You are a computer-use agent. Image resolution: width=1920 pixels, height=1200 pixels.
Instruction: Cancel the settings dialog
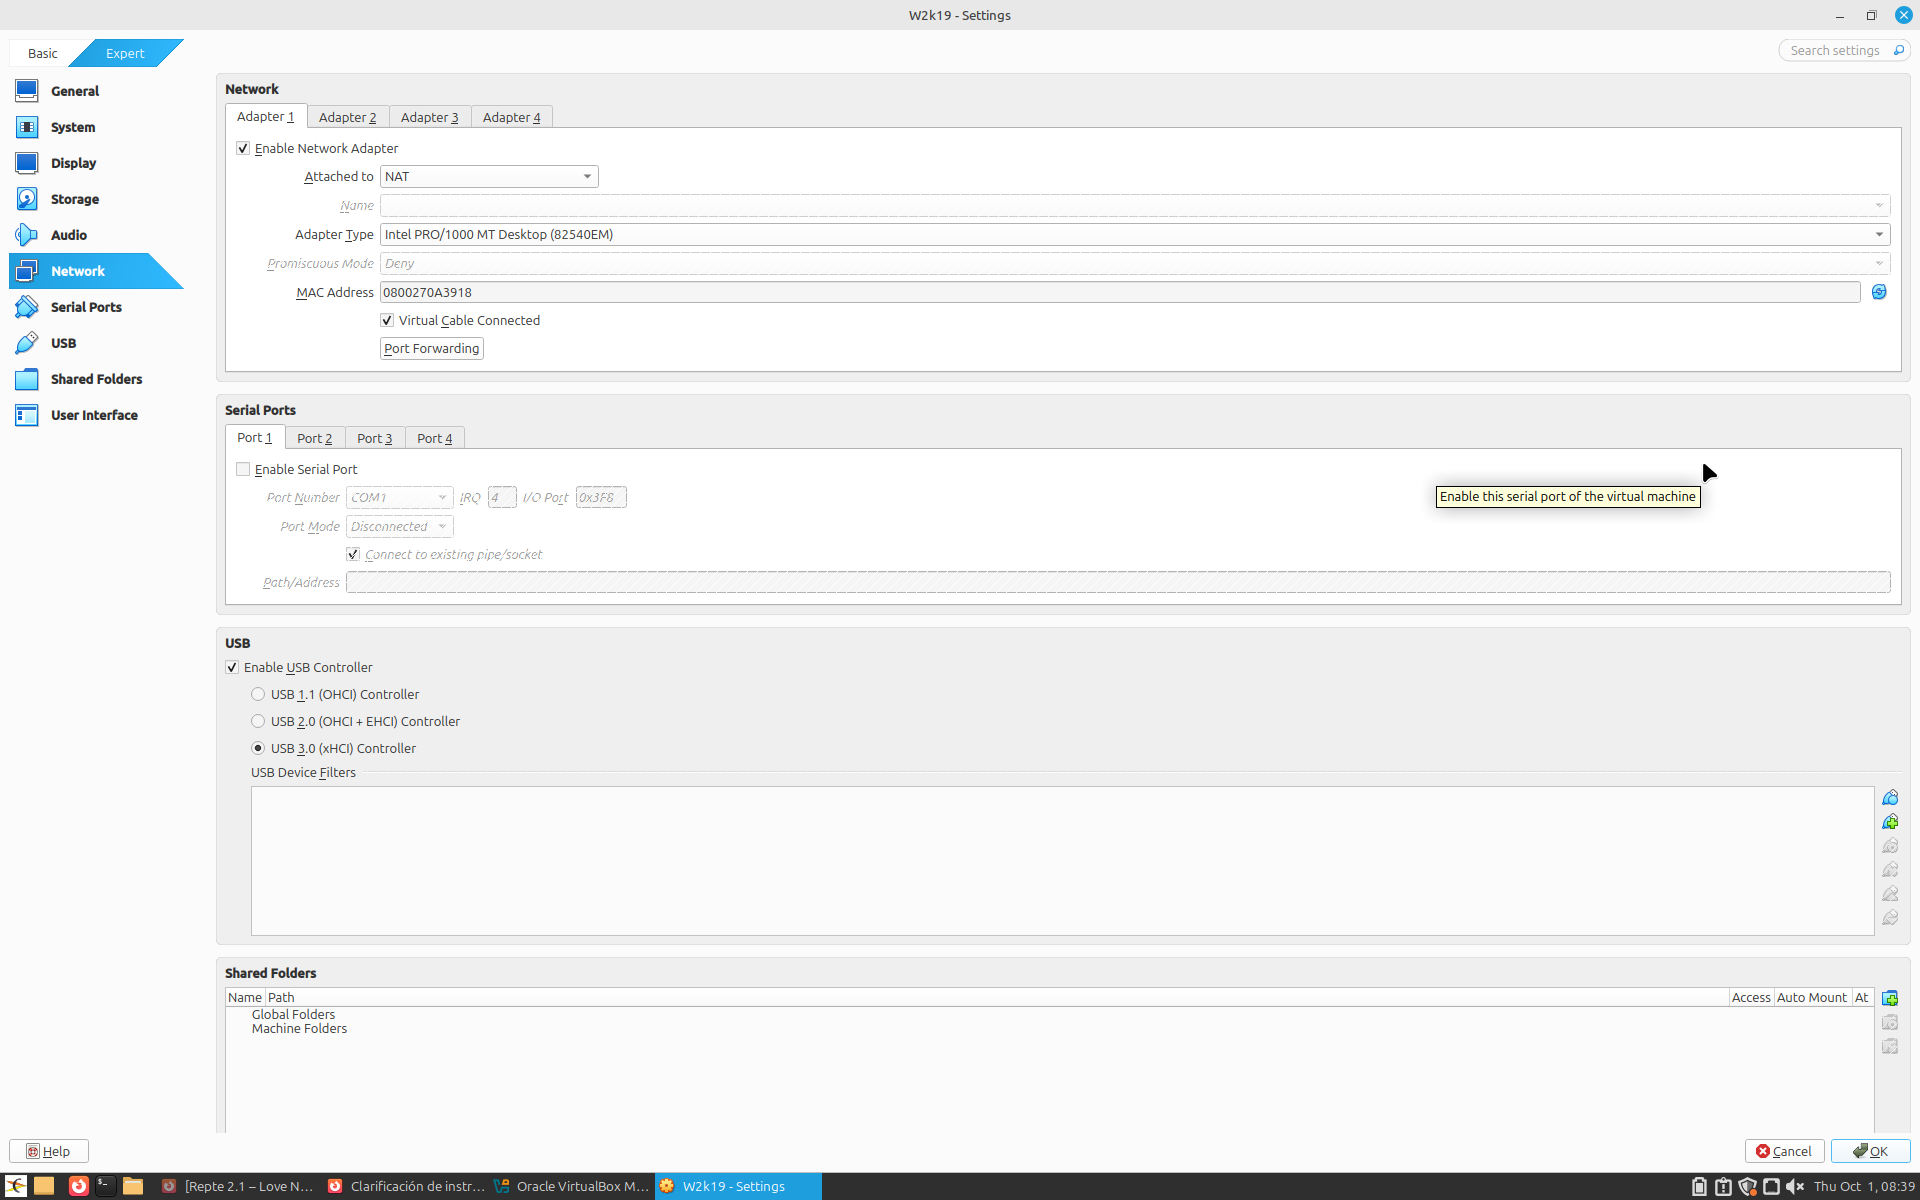(x=1785, y=1151)
